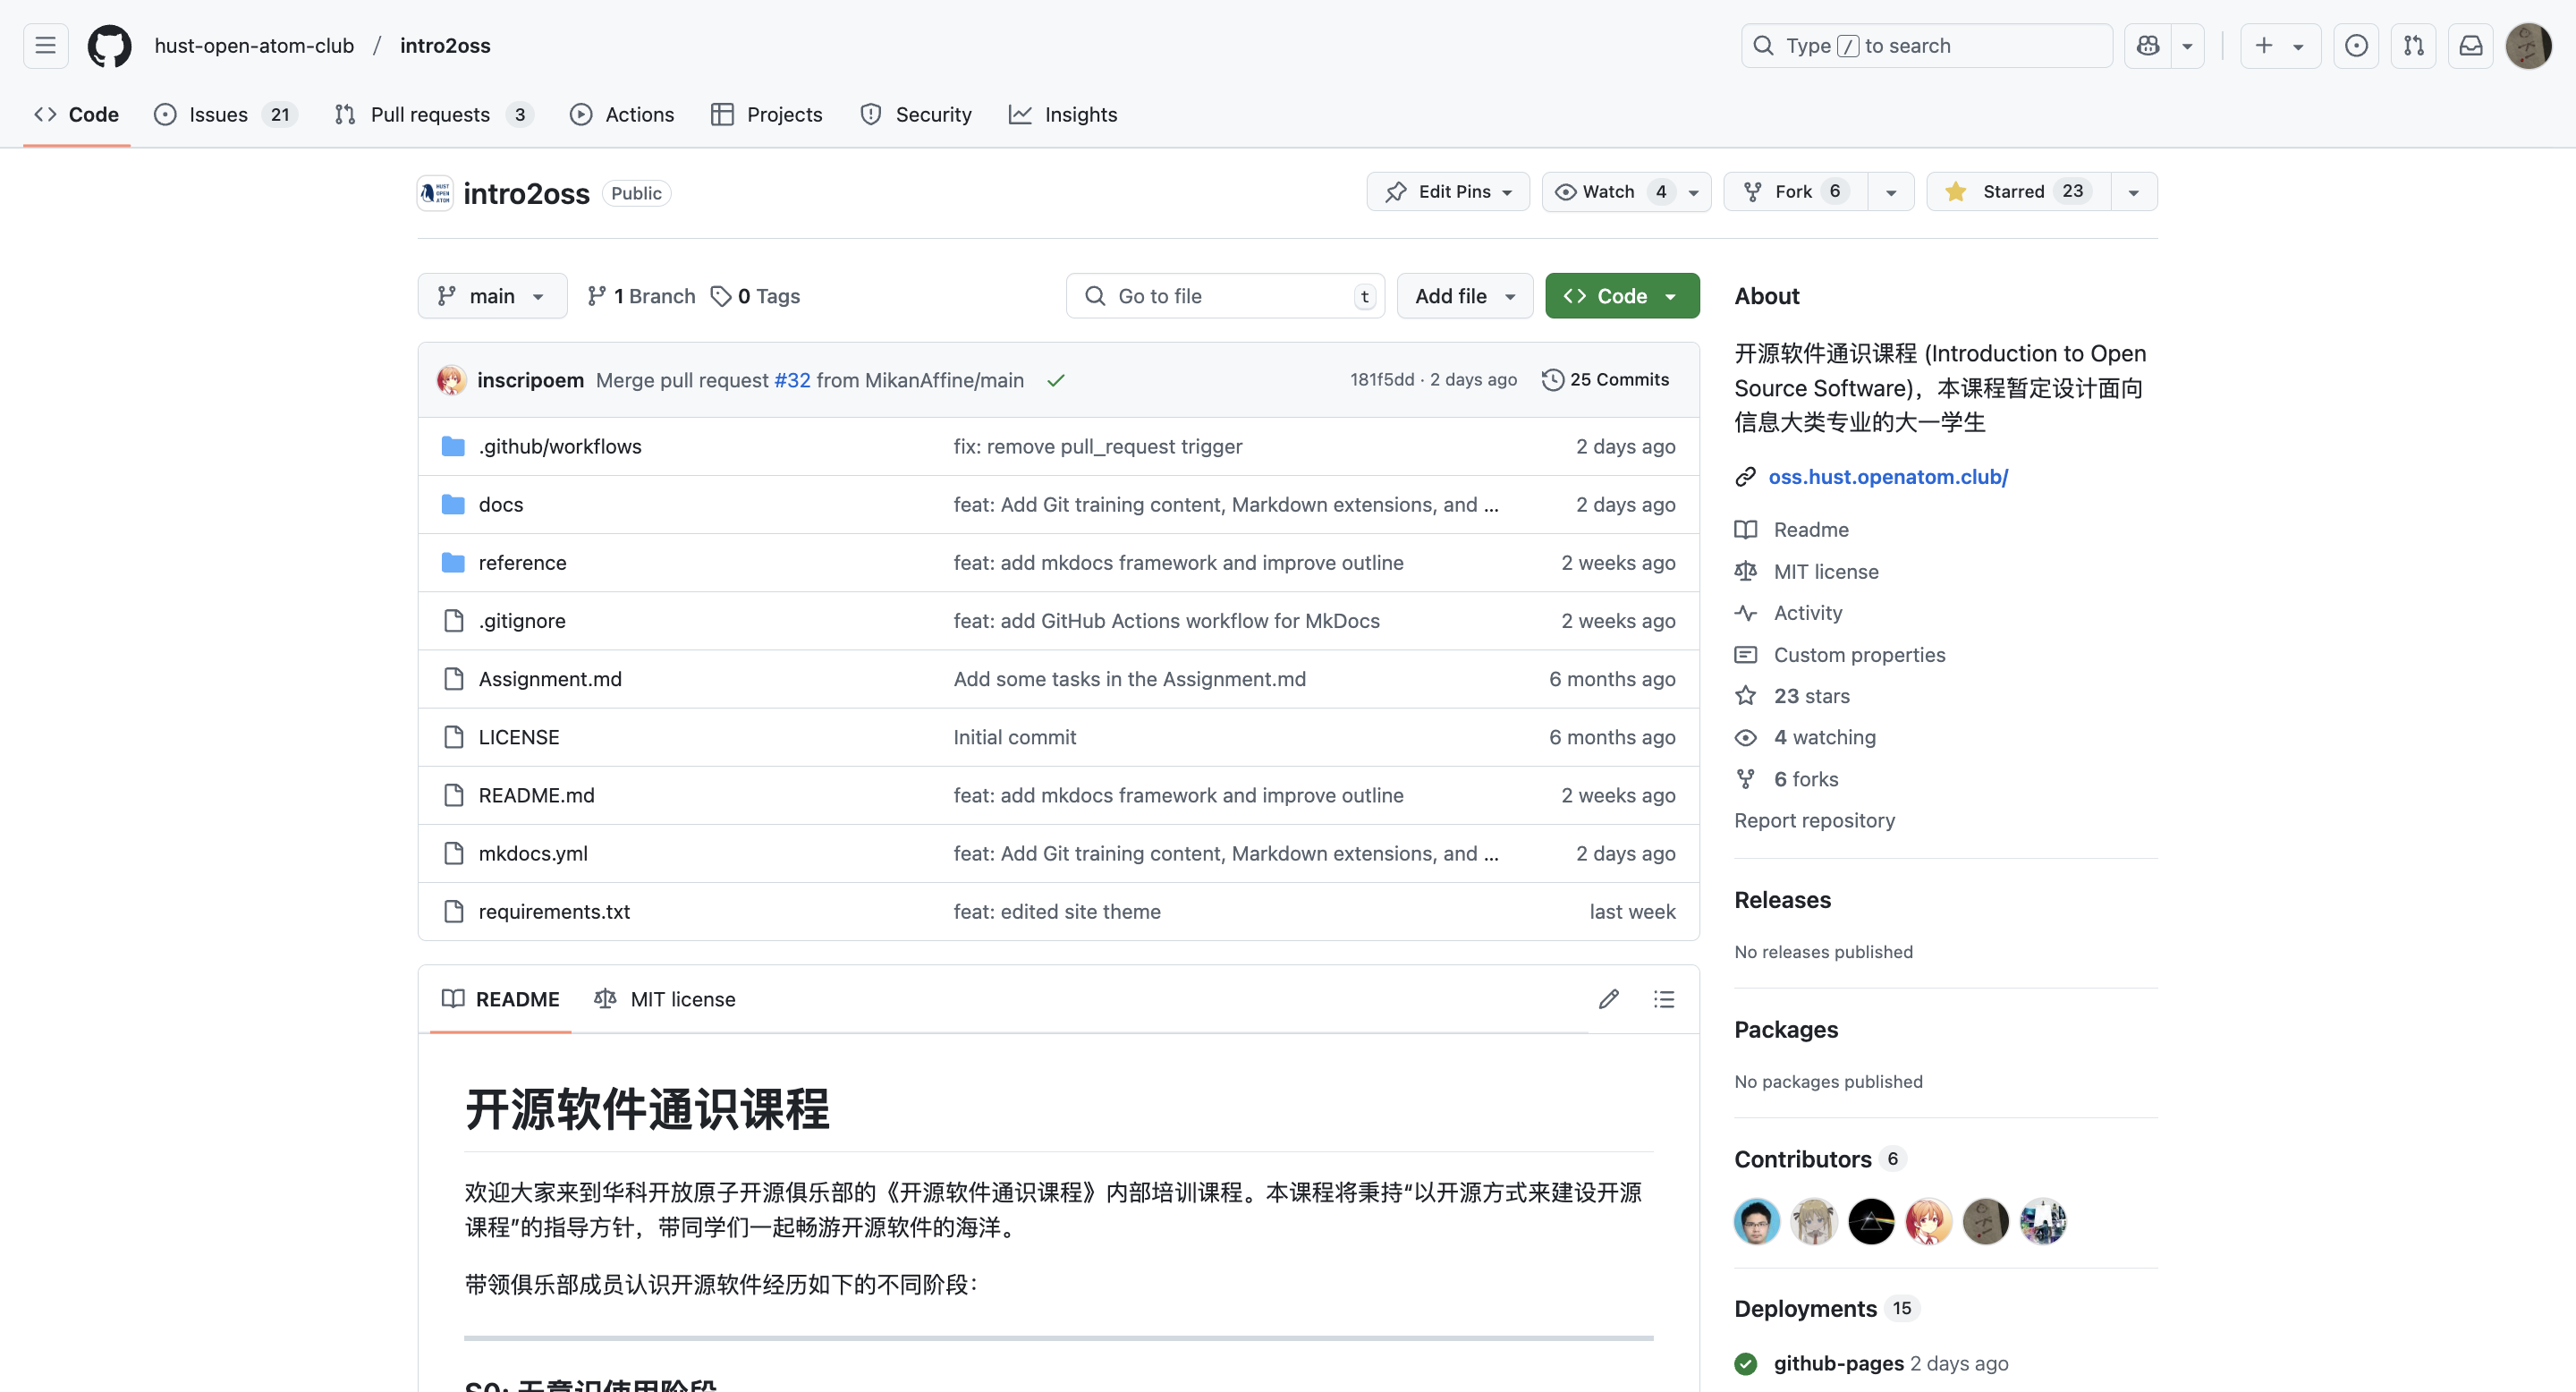This screenshot has height=1392, width=2576.
Task: Star toggle button Starred 23
Action: tap(2018, 192)
